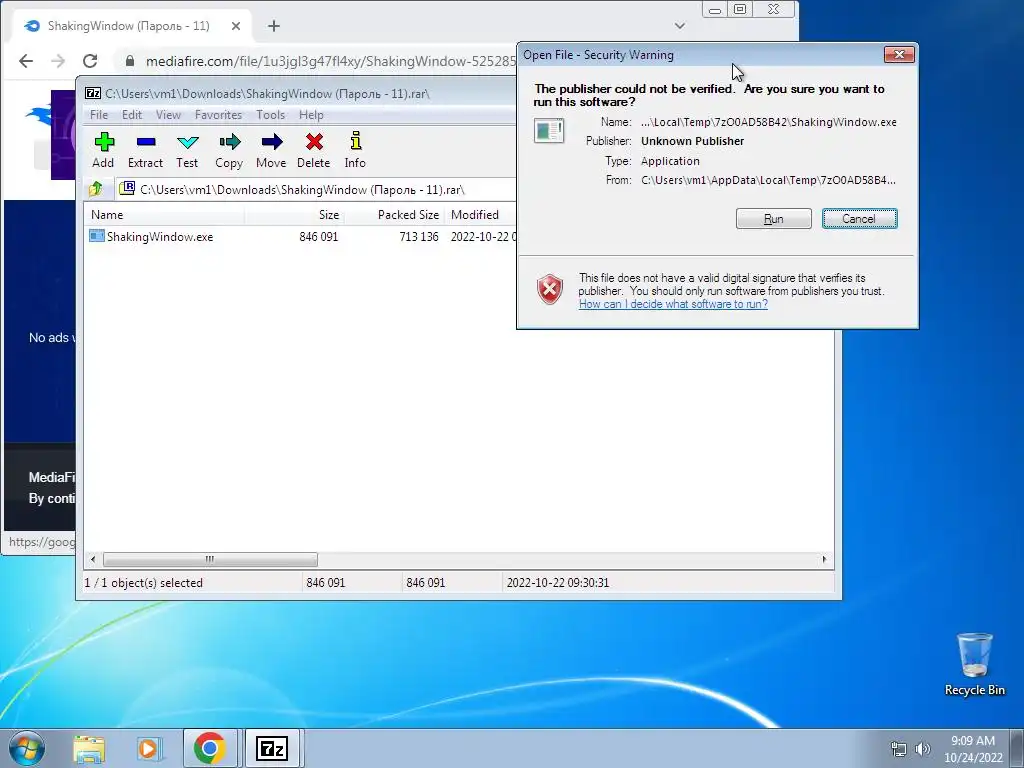Click the 'Unknown Publisher' text
Screen dimensions: 1024x768
pyautogui.click(x=692, y=141)
